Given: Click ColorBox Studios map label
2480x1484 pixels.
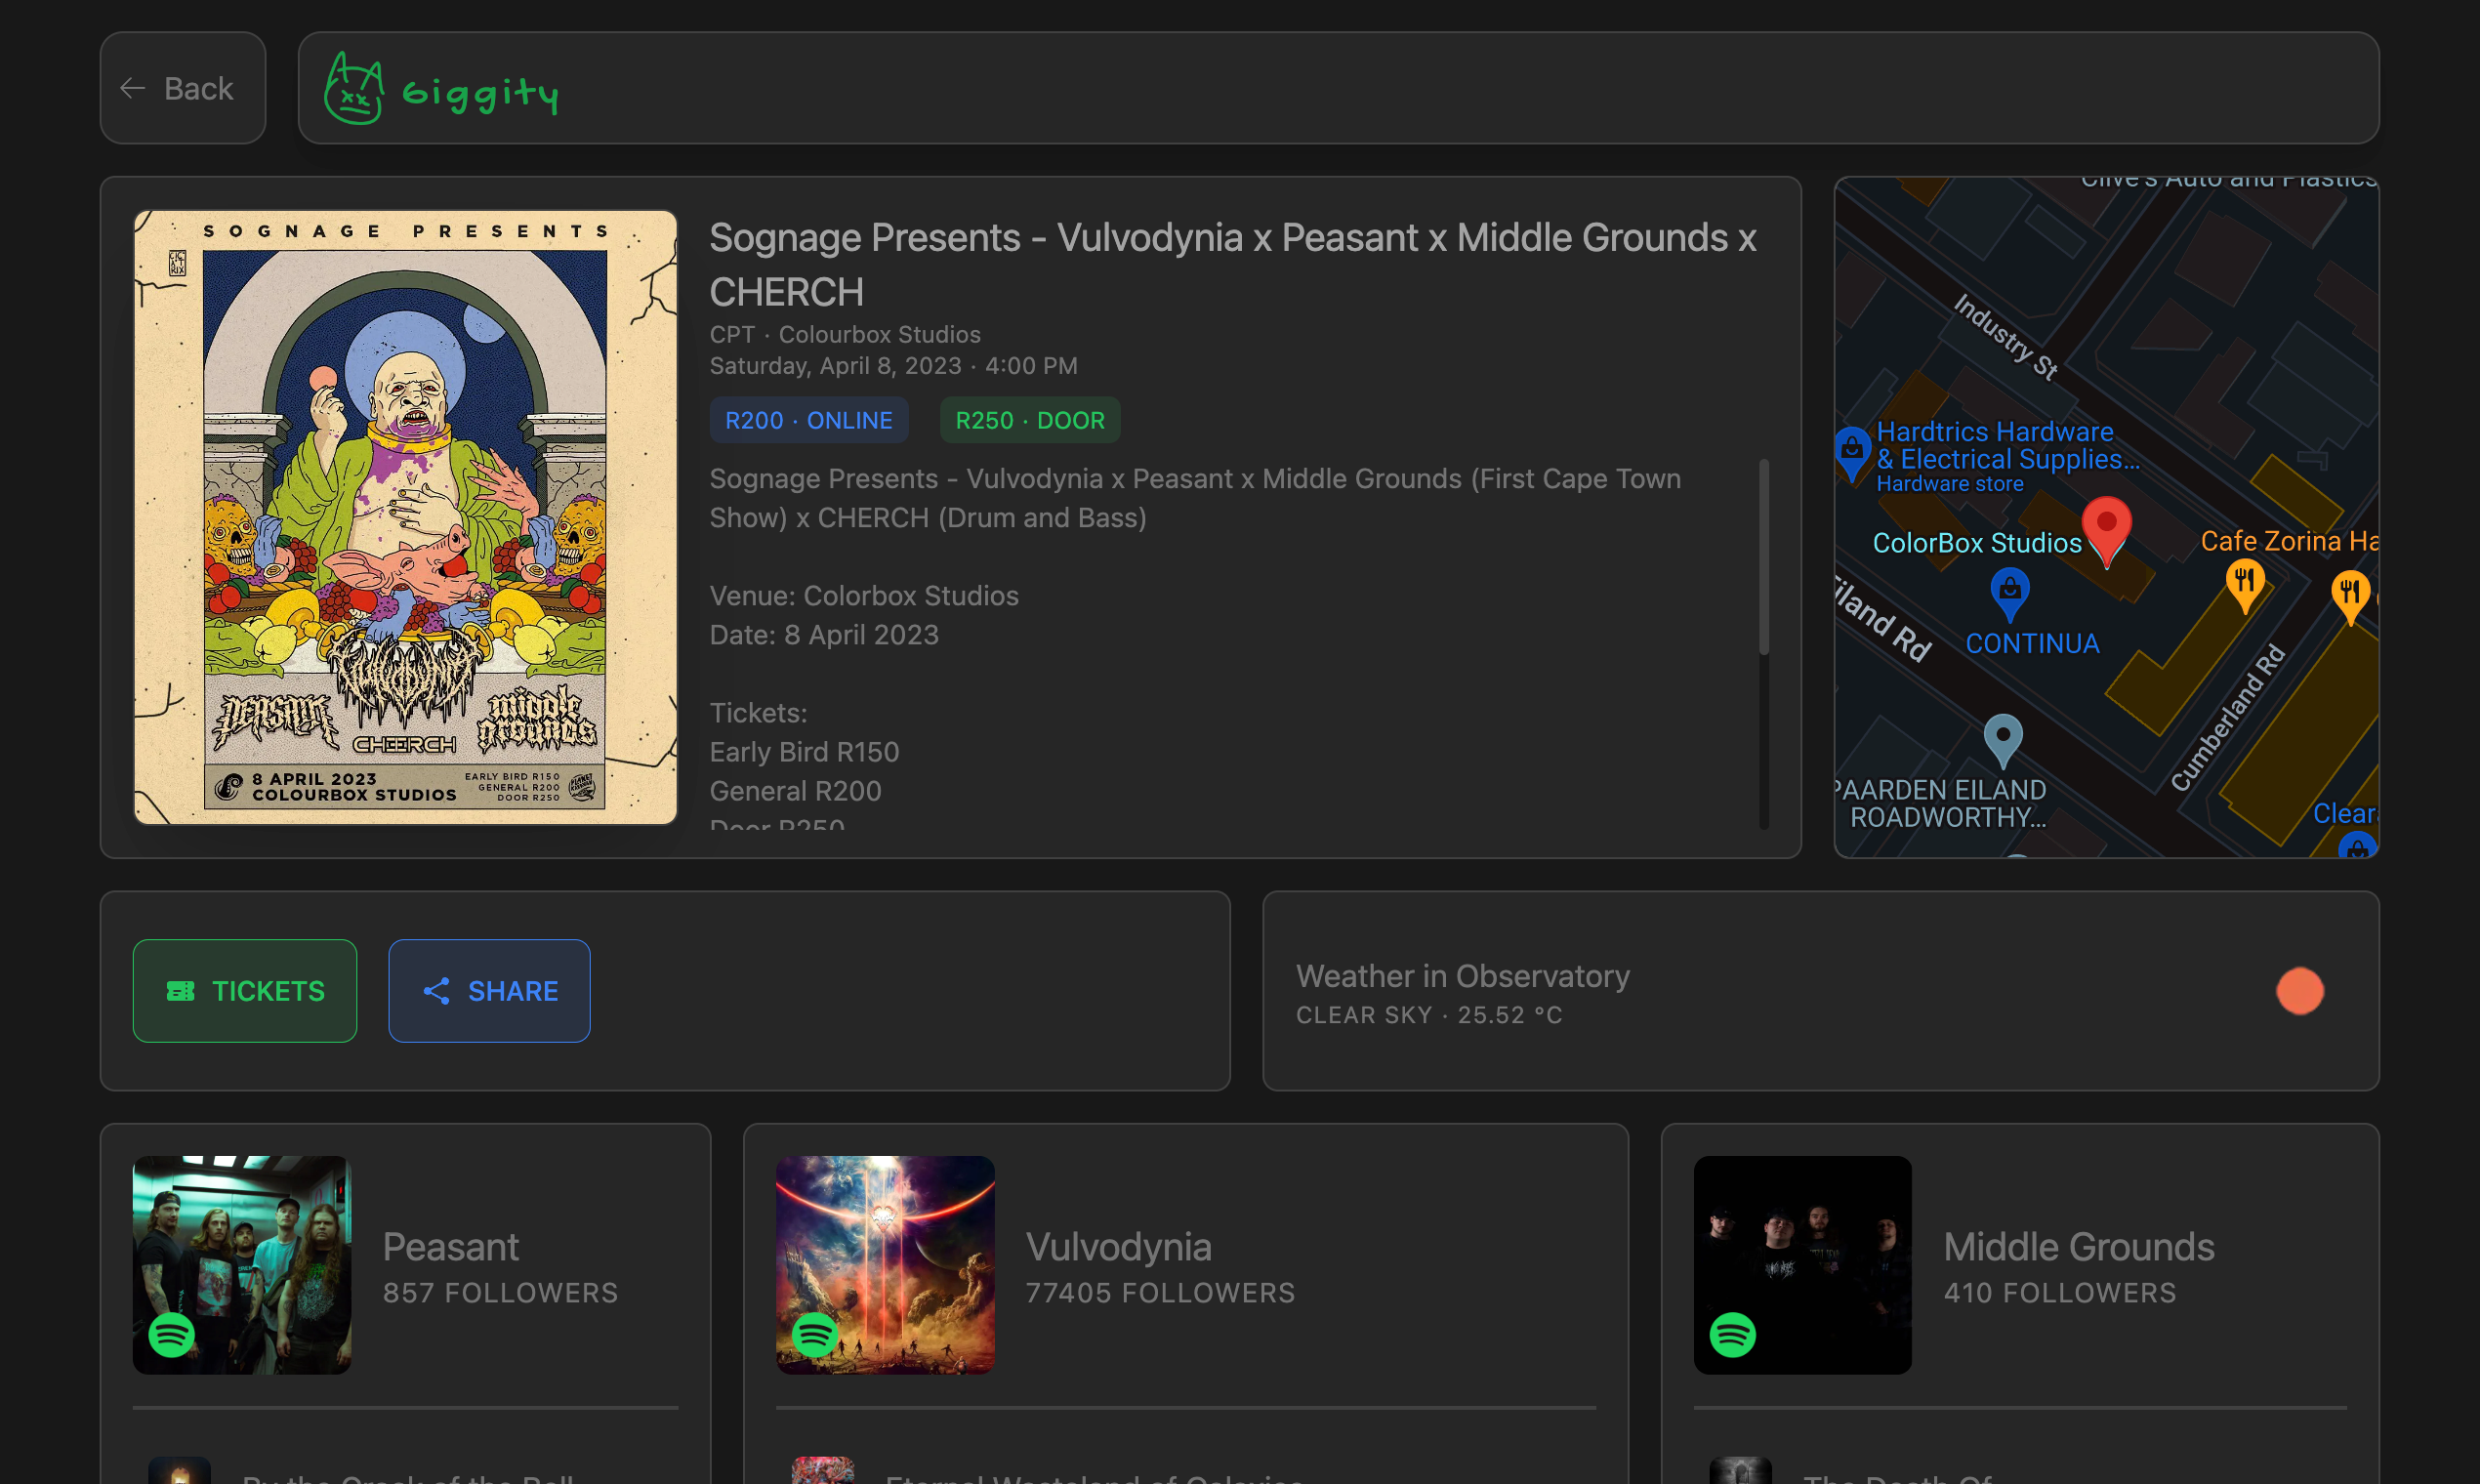Looking at the screenshot, I should [1976, 543].
